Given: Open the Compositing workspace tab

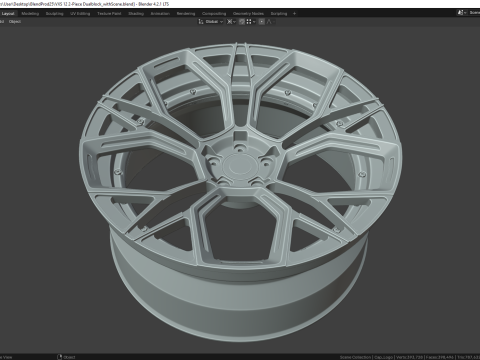Looking at the screenshot, I should pyautogui.click(x=214, y=14).
